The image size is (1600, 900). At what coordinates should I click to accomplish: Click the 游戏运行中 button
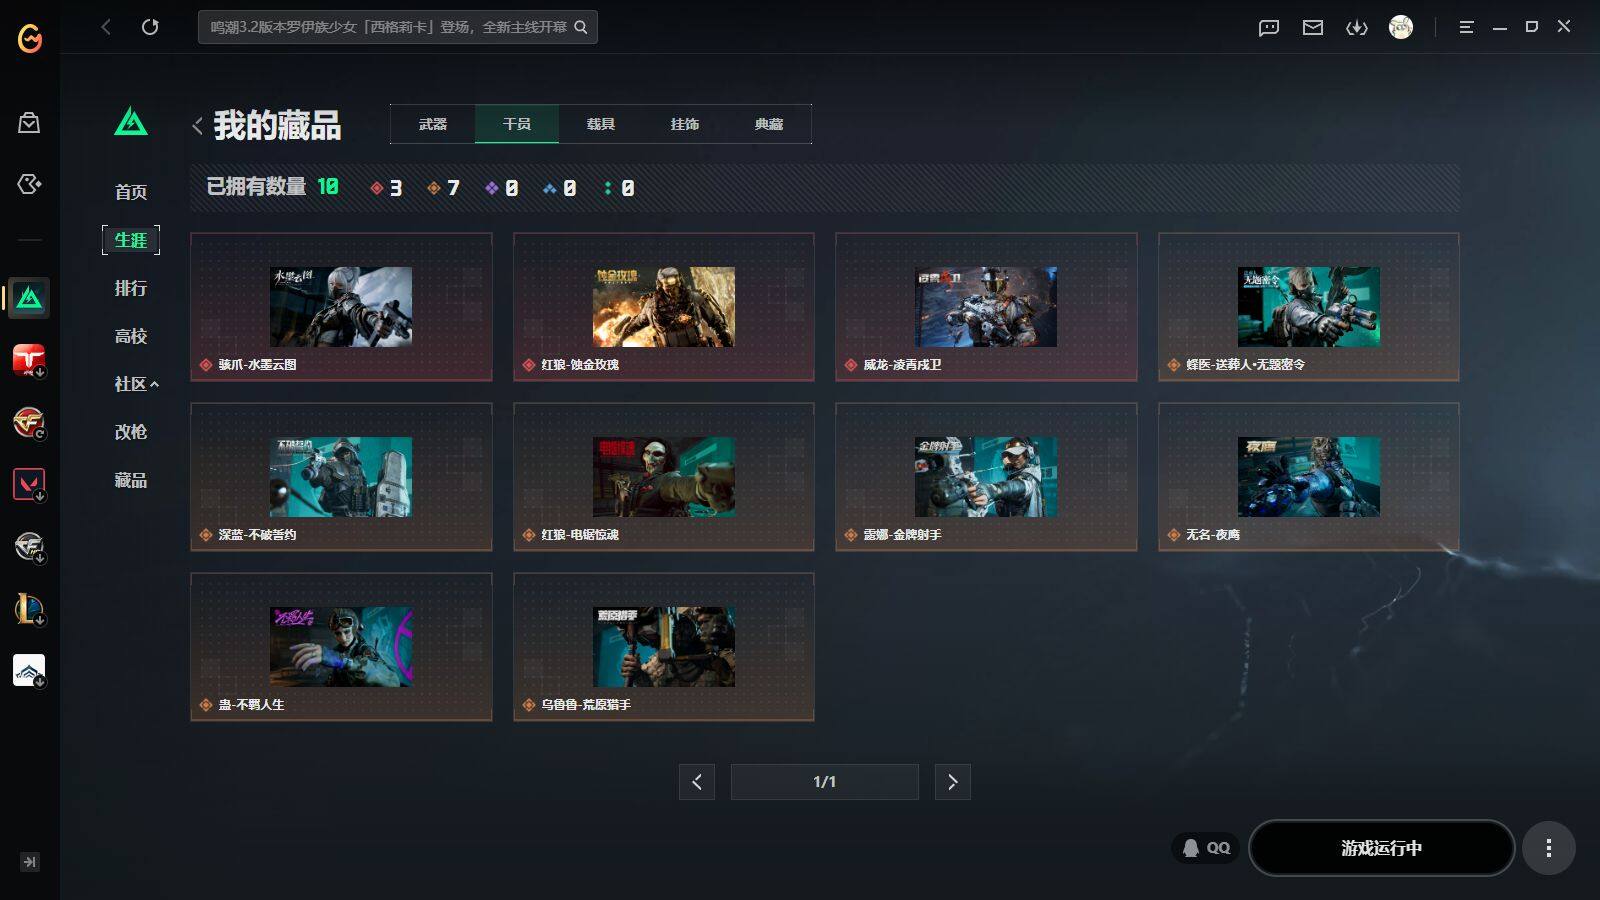pyautogui.click(x=1381, y=848)
